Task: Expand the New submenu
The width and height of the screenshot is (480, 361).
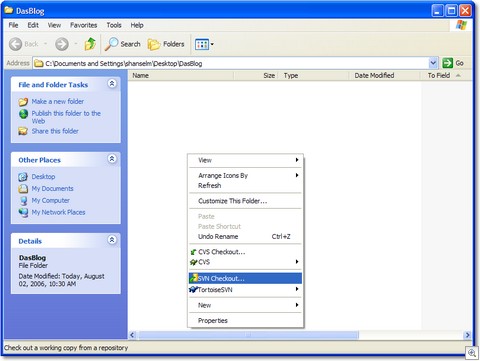Action: coord(297,305)
